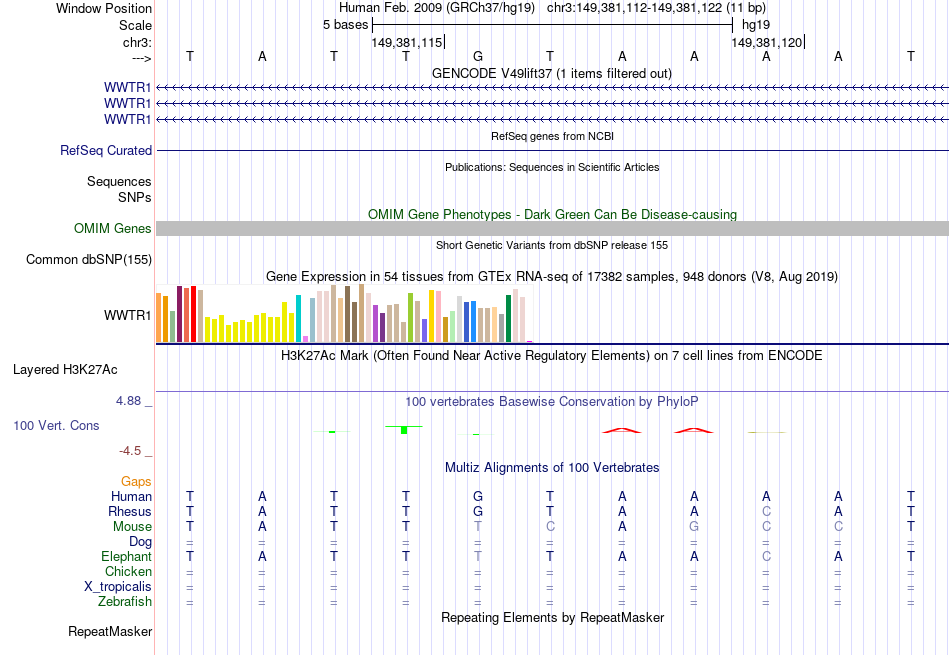Click the orange Gaps label

tap(136, 482)
